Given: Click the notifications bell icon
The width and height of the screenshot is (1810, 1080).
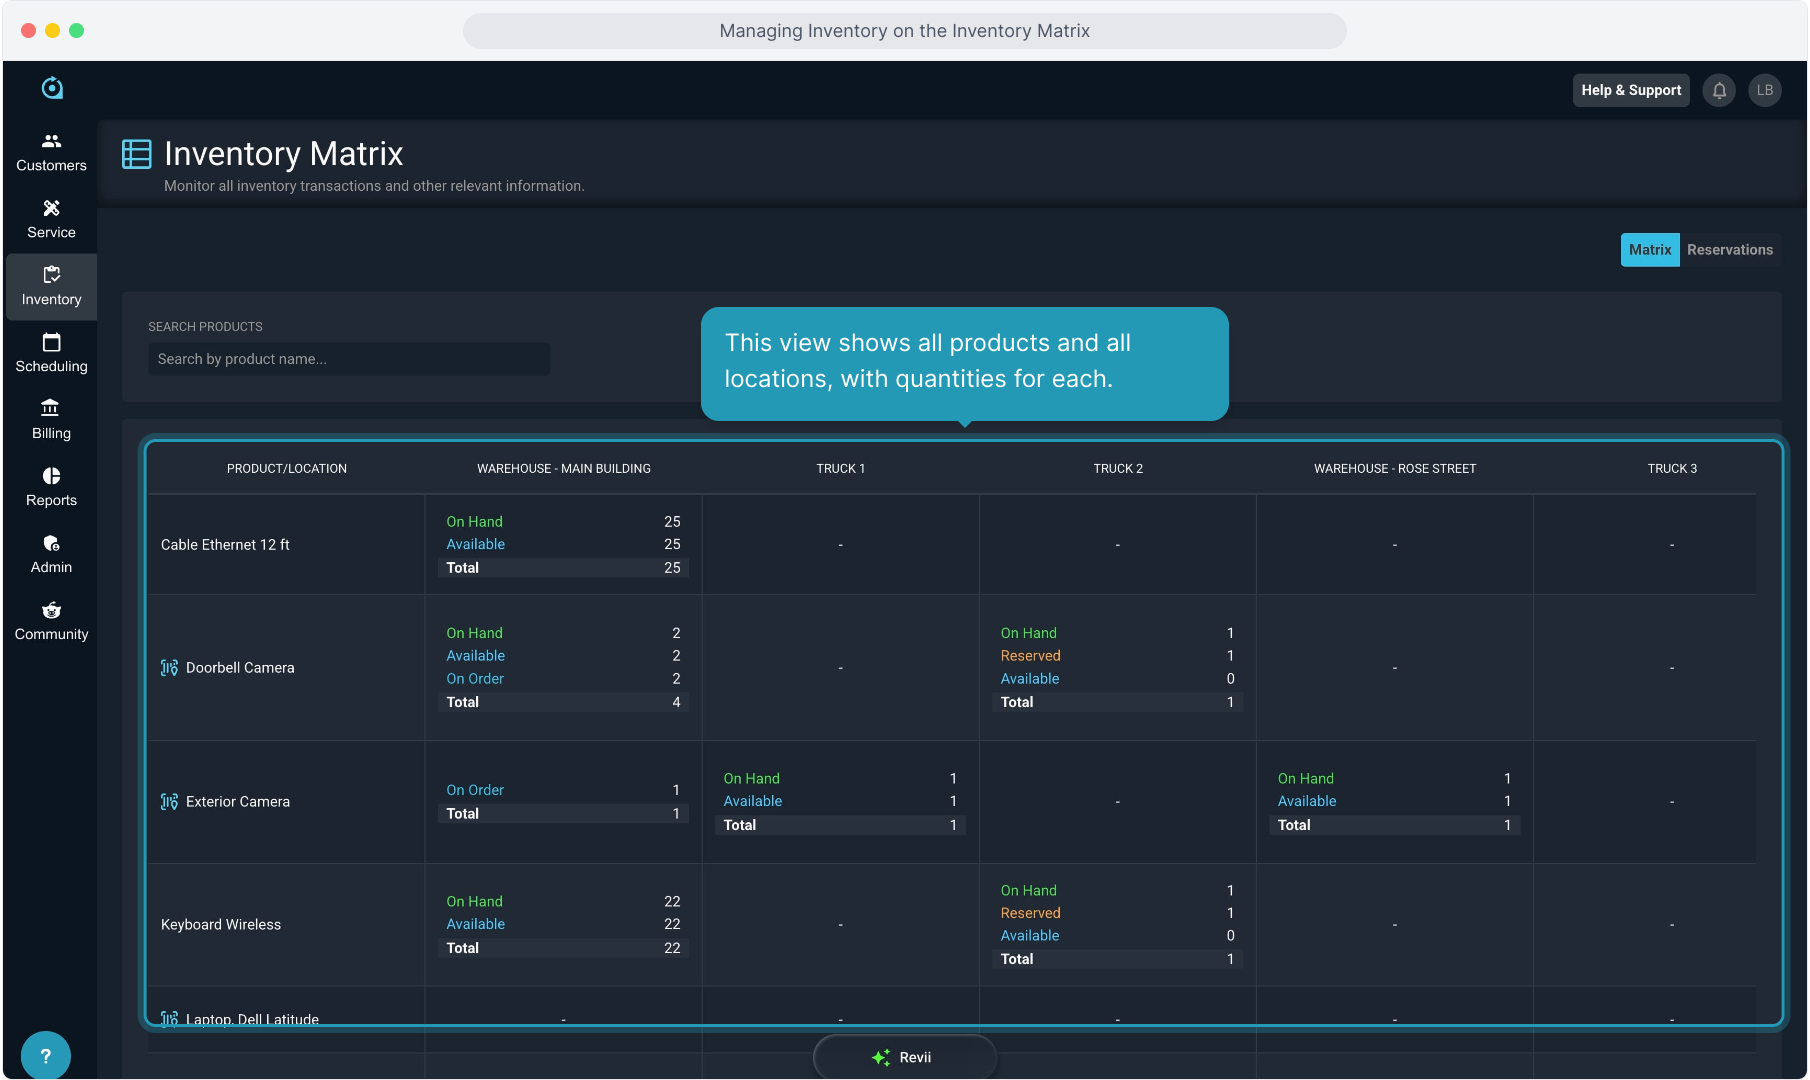Looking at the screenshot, I should (1719, 90).
